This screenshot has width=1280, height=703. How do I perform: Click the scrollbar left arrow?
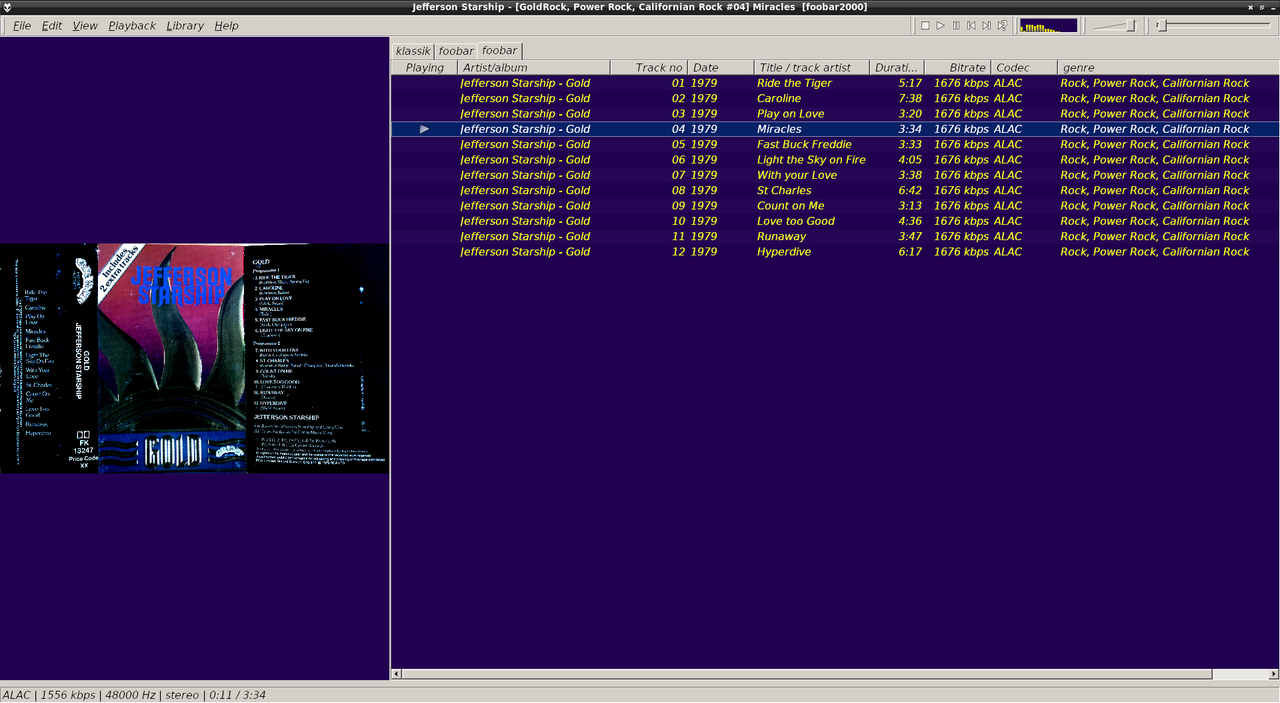tap(396, 674)
